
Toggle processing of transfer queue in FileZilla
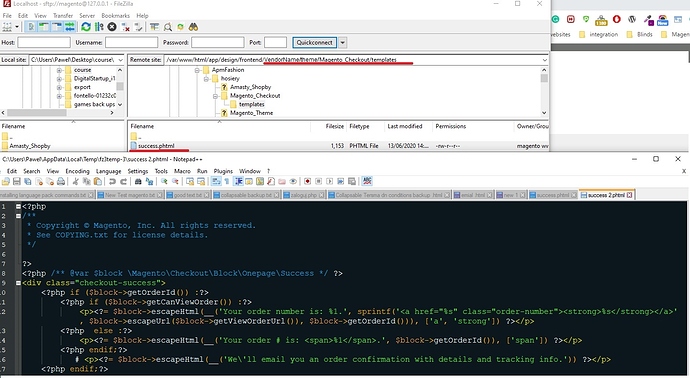point(99,27)
